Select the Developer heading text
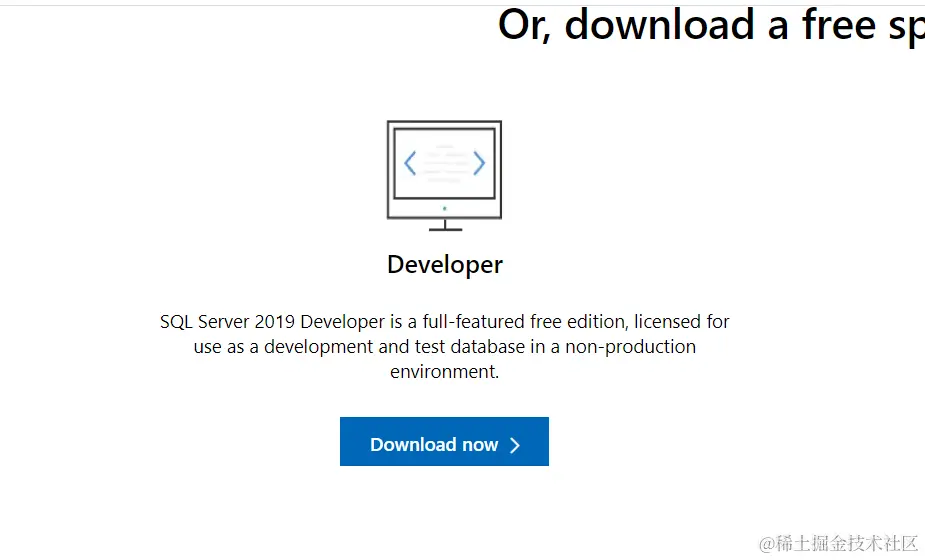Viewport: 925px width, 560px height. tap(445, 265)
